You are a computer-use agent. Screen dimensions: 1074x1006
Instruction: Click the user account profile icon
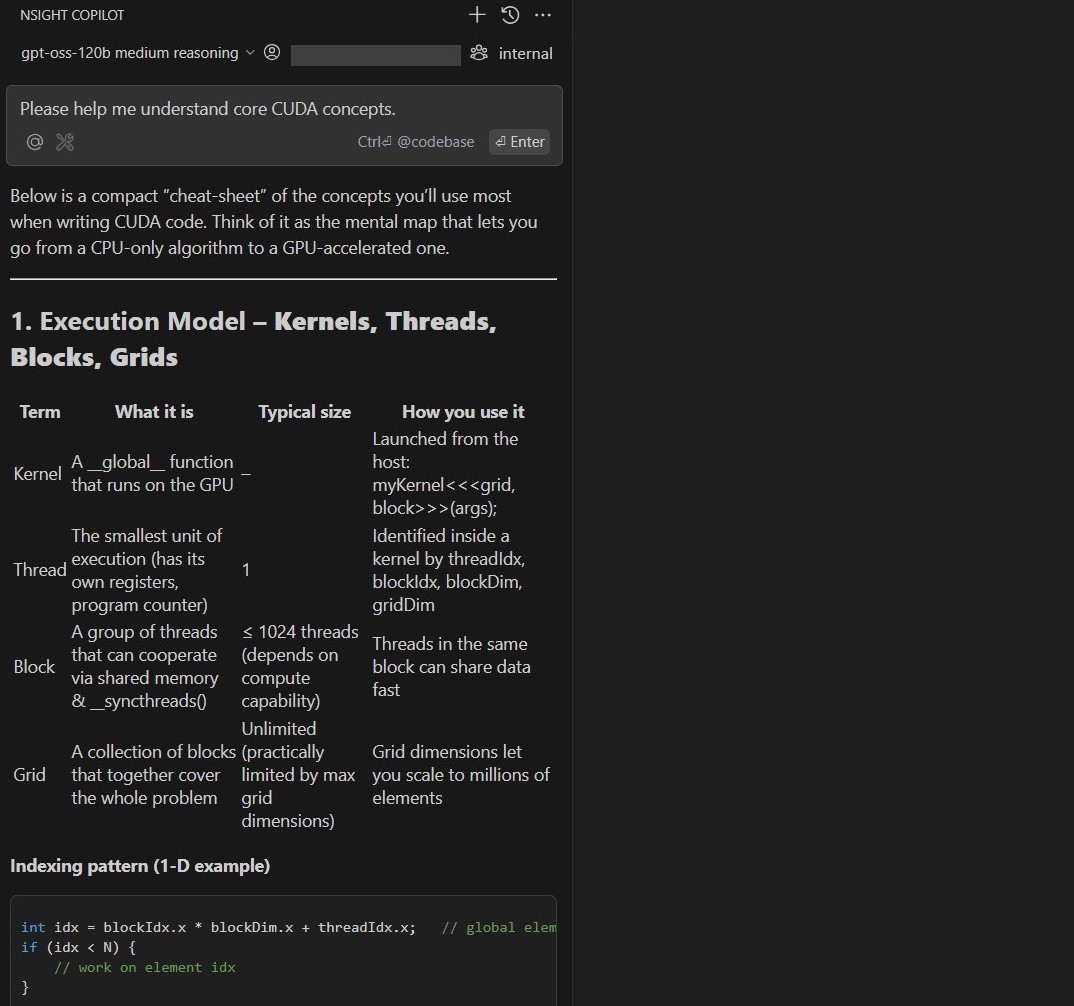tap(272, 53)
